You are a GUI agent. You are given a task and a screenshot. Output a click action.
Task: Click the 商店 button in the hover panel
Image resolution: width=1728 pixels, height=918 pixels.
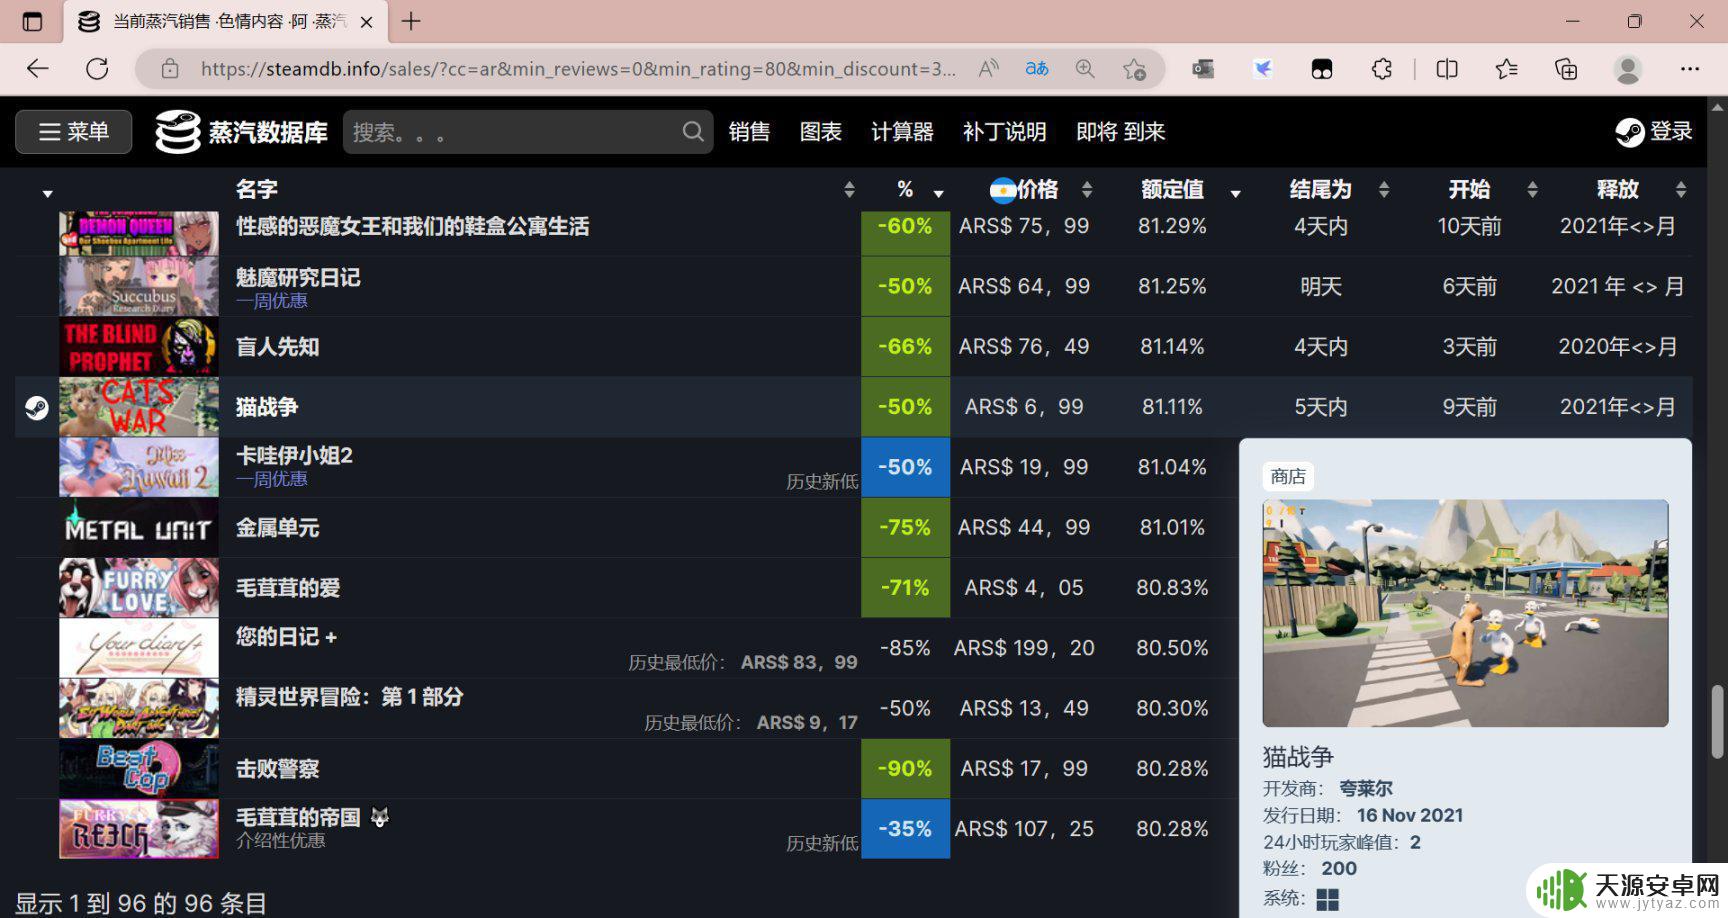(x=1288, y=476)
